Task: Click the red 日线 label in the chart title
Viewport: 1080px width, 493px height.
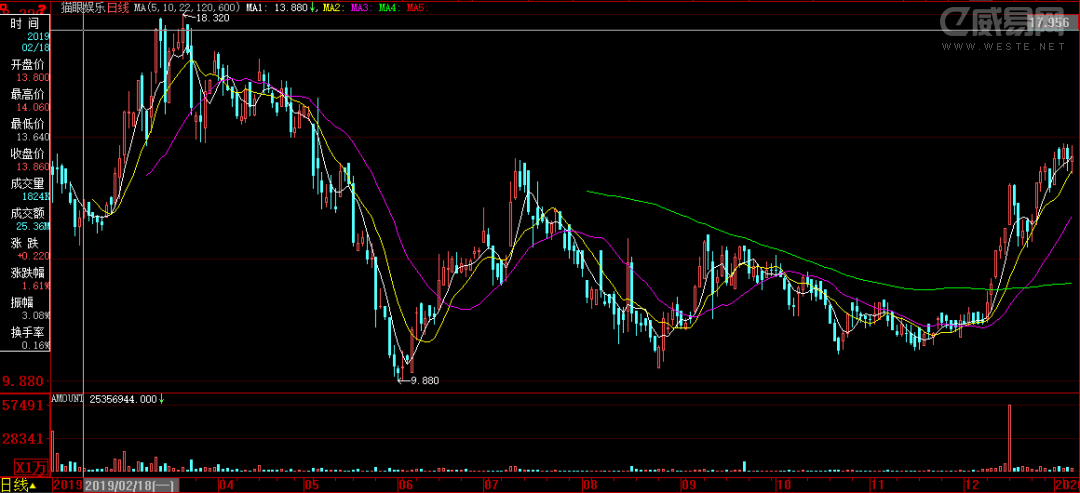Action: pos(118,8)
